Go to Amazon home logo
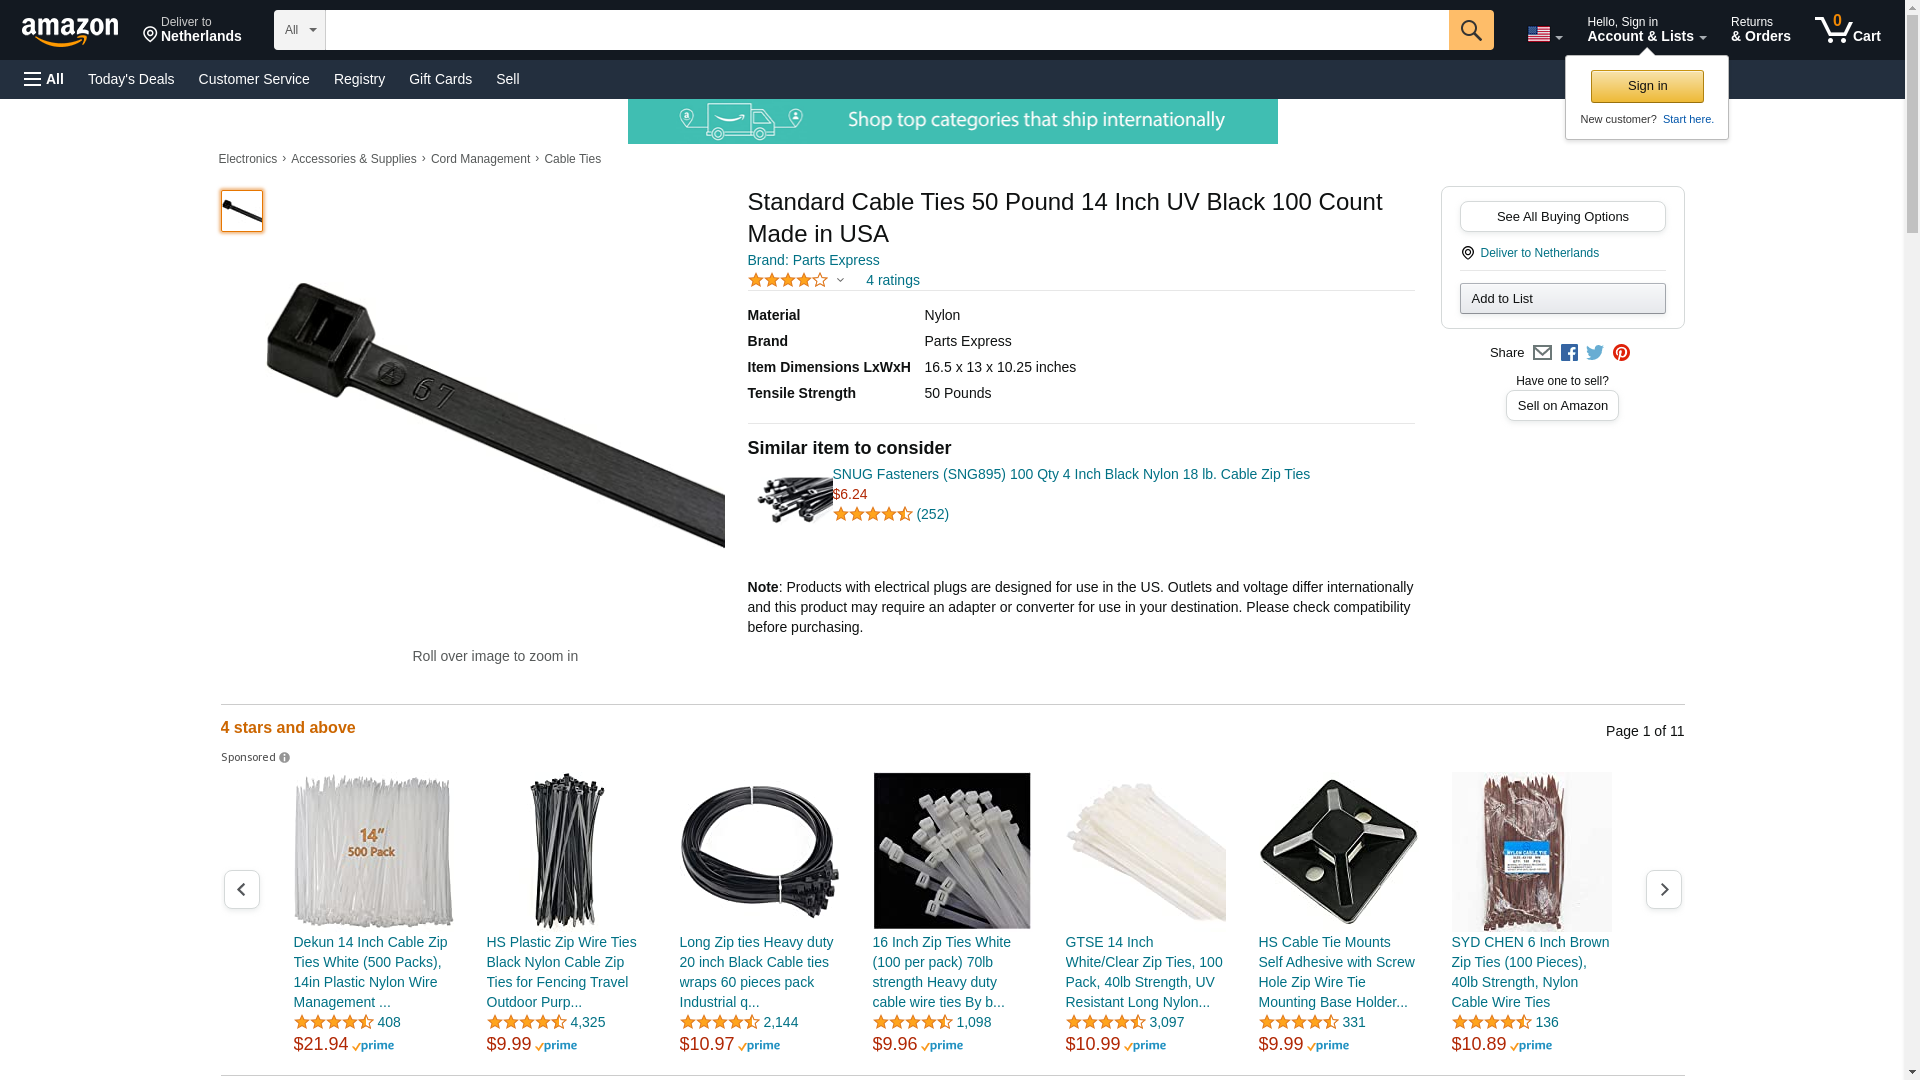1920x1080 pixels. 70,31
